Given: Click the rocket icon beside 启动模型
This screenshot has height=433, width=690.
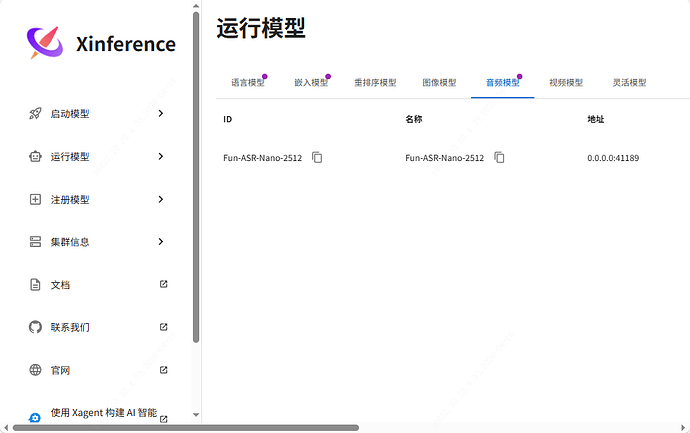Looking at the screenshot, I should point(35,114).
